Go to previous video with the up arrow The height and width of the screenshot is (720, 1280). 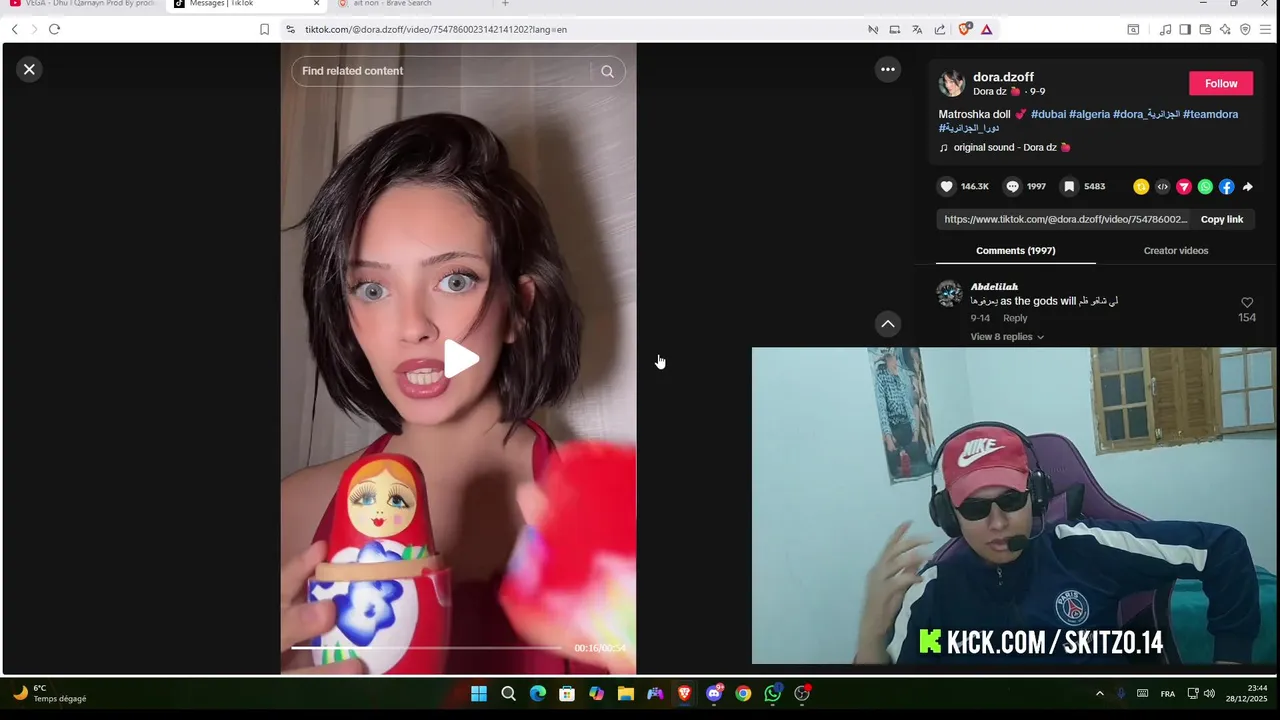point(887,323)
